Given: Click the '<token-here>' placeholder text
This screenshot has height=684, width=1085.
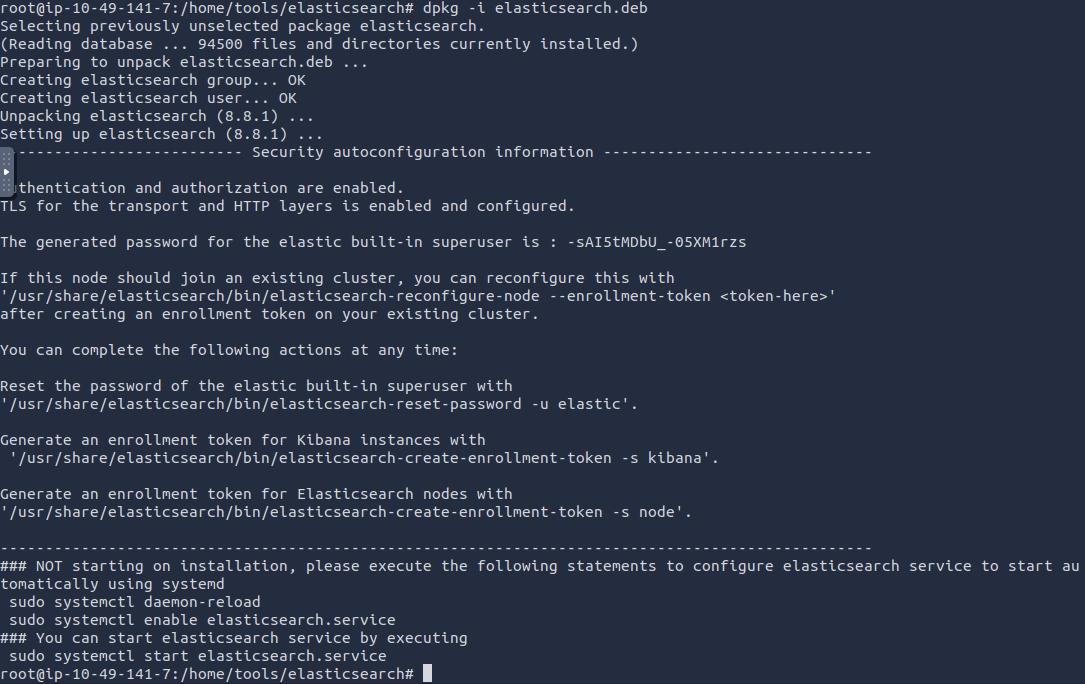Looking at the screenshot, I should pyautogui.click(x=774, y=296).
